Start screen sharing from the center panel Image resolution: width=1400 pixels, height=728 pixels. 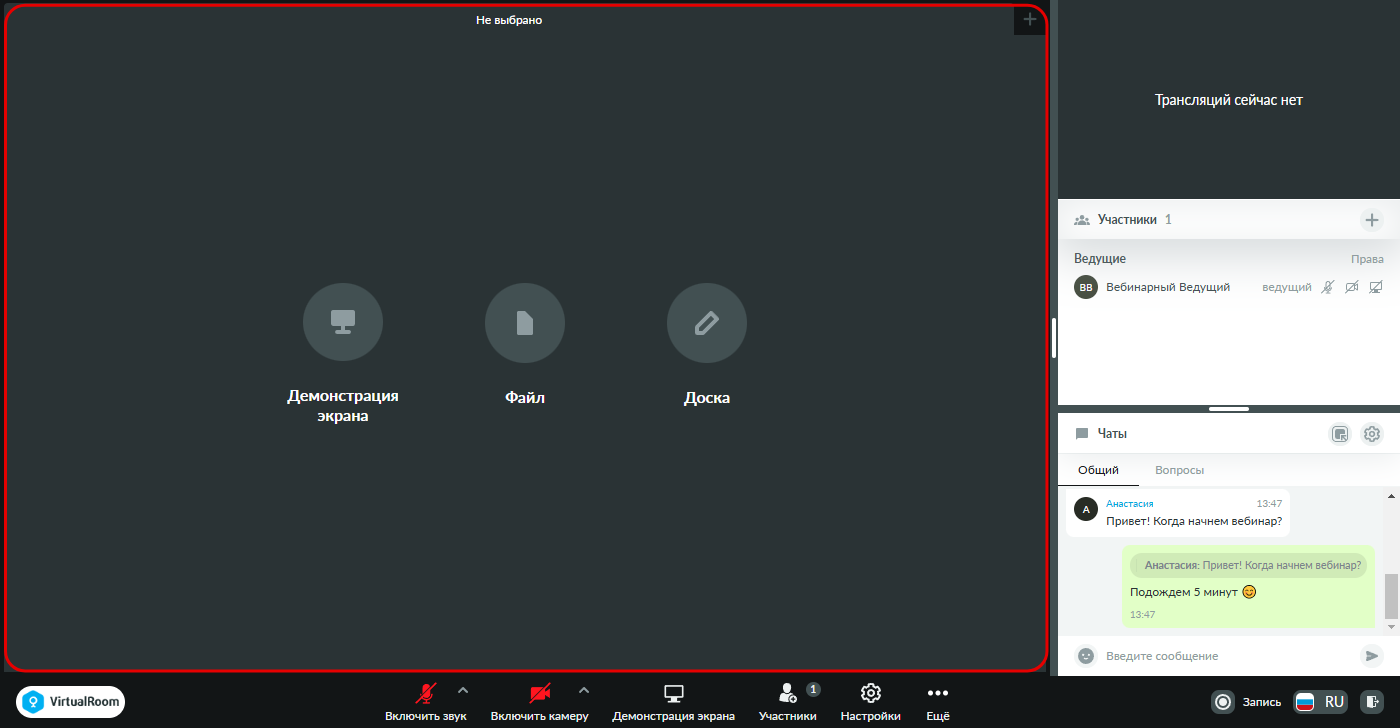[343, 323]
